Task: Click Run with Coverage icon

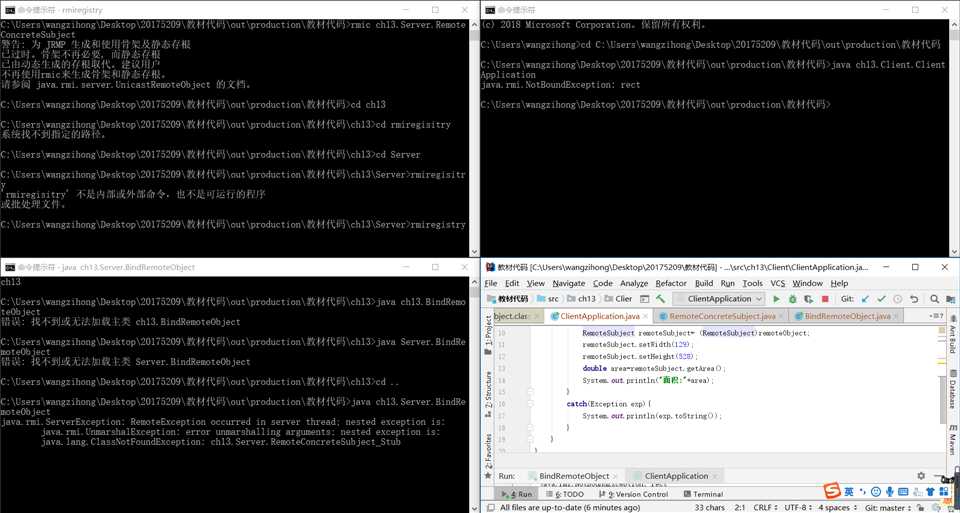Action: click(808, 299)
